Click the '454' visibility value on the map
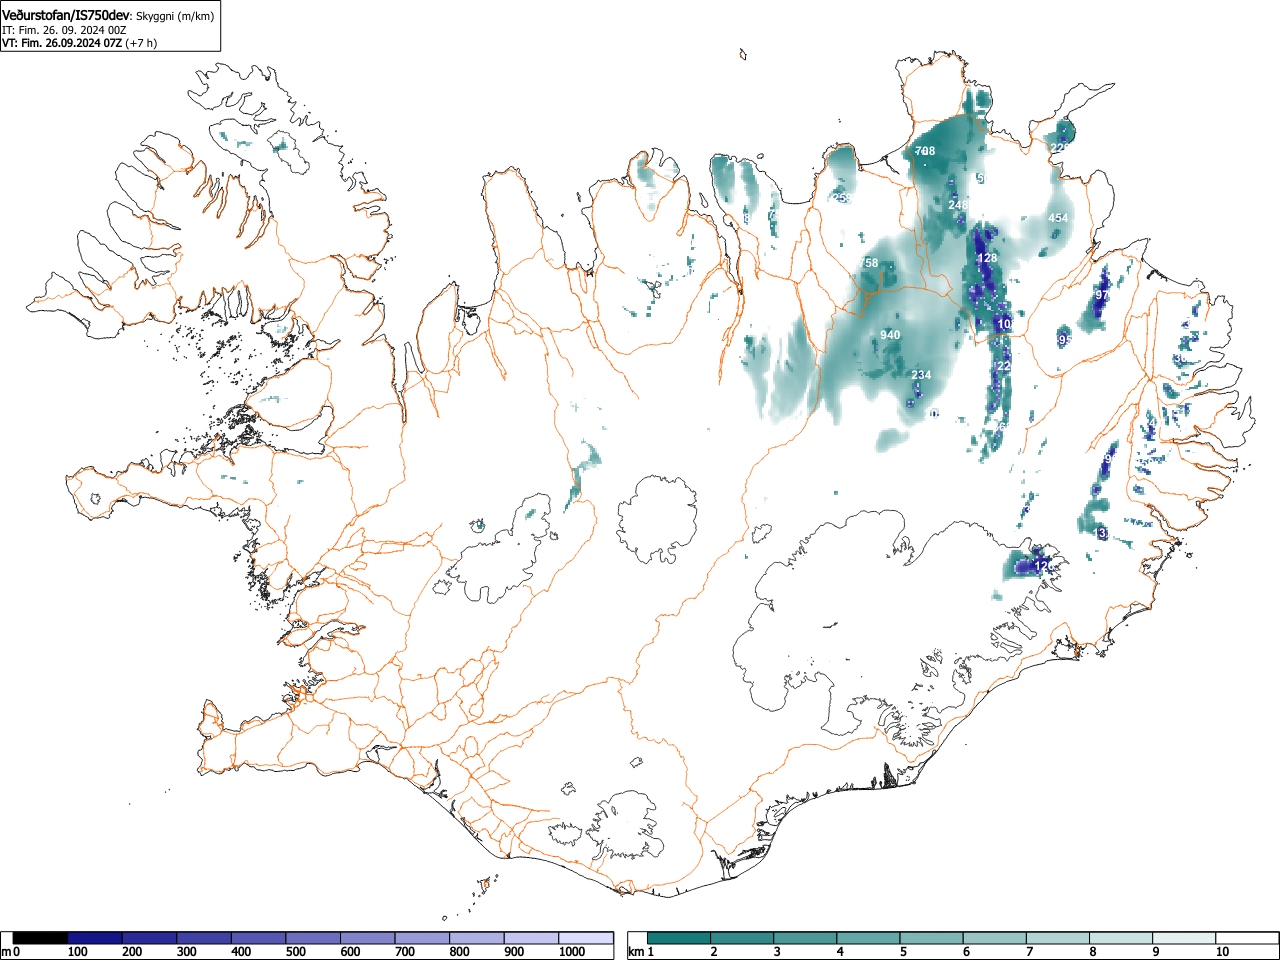This screenshot has height=960, width=1280. (1058, 218)
